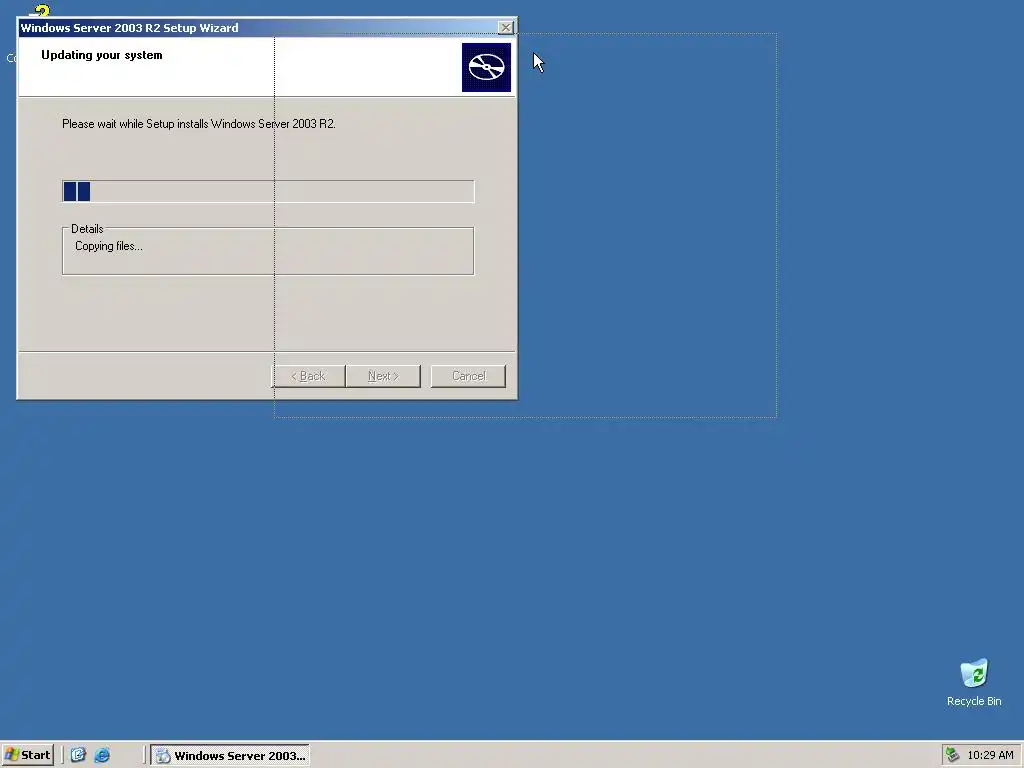1024x768 pixels.
Task: Launch Internet Explorer from Quick Launch
Action: pyautogui.click(x=102, y=755)
